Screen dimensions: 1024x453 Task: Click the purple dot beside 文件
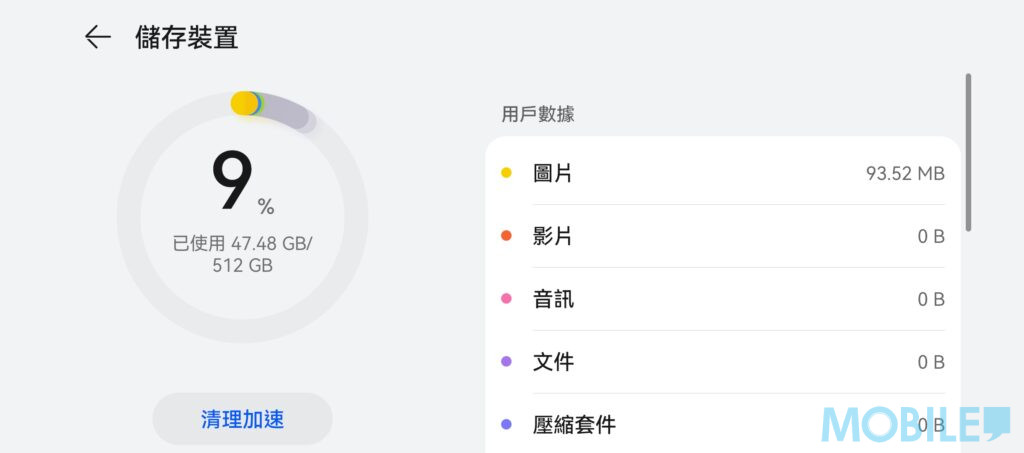[506, 362]
